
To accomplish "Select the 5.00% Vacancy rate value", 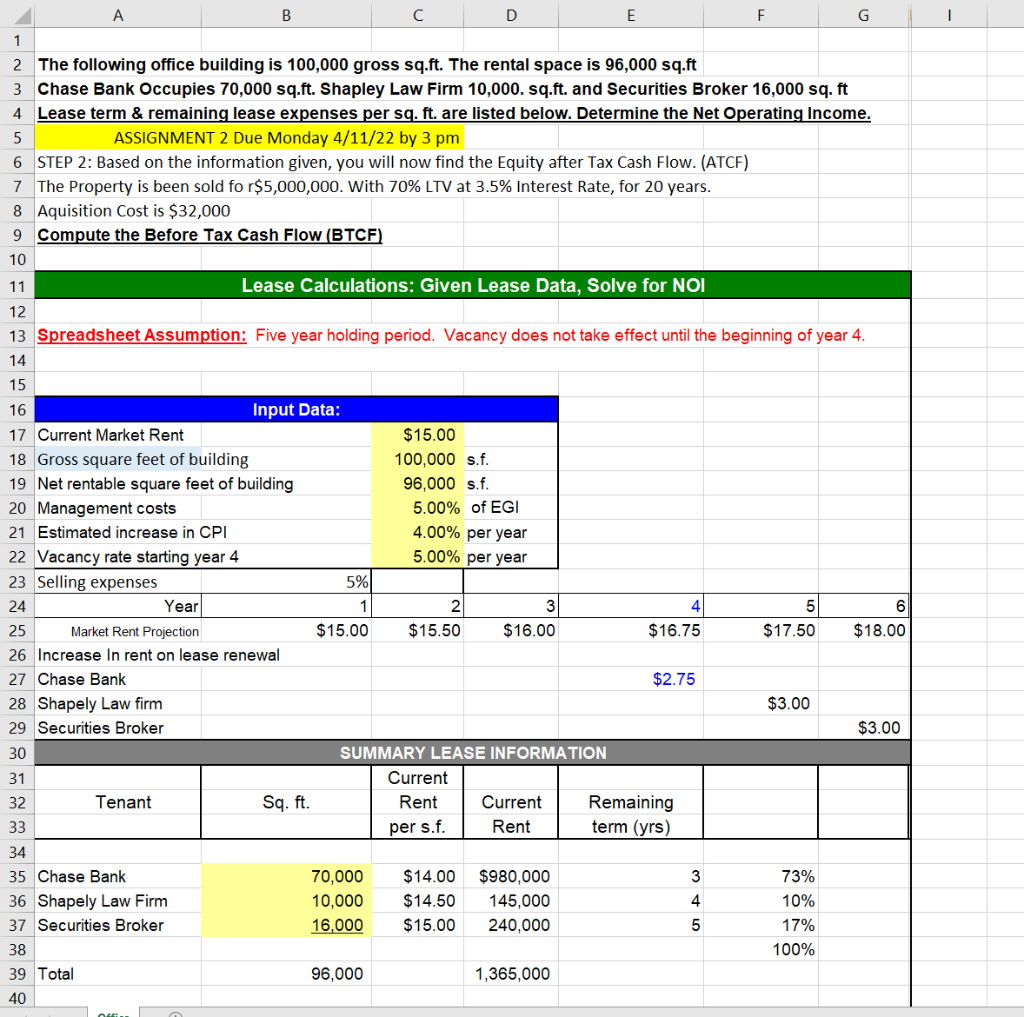I will [x=417, y=557].
